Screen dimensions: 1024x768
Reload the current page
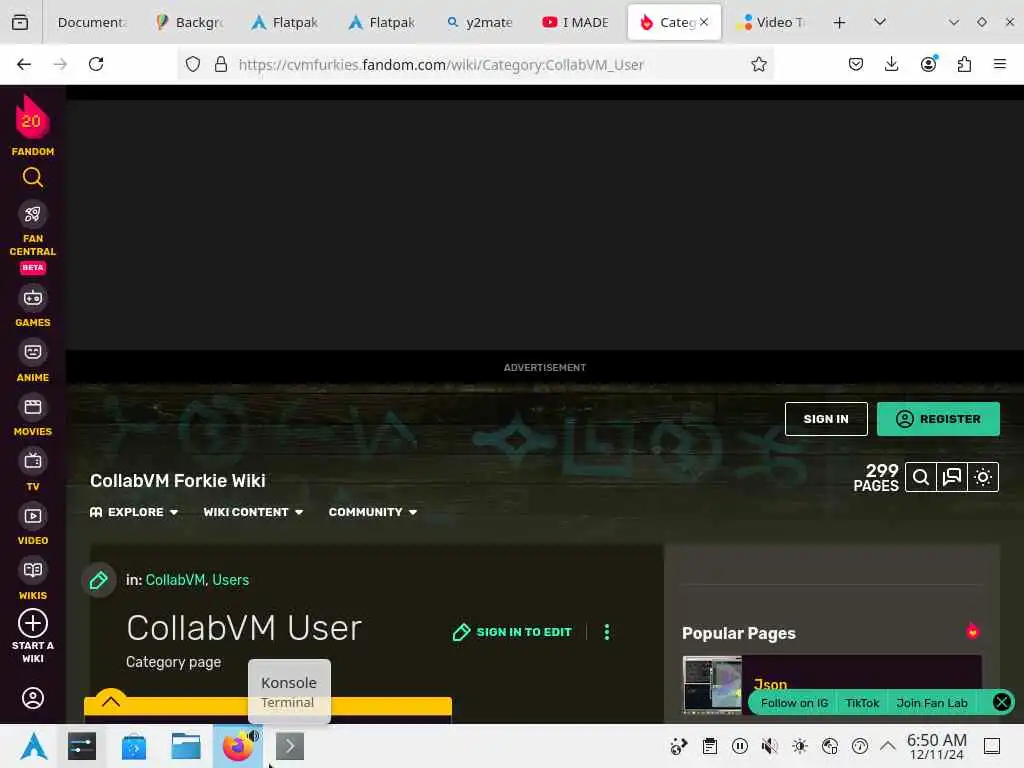(96, 64)
